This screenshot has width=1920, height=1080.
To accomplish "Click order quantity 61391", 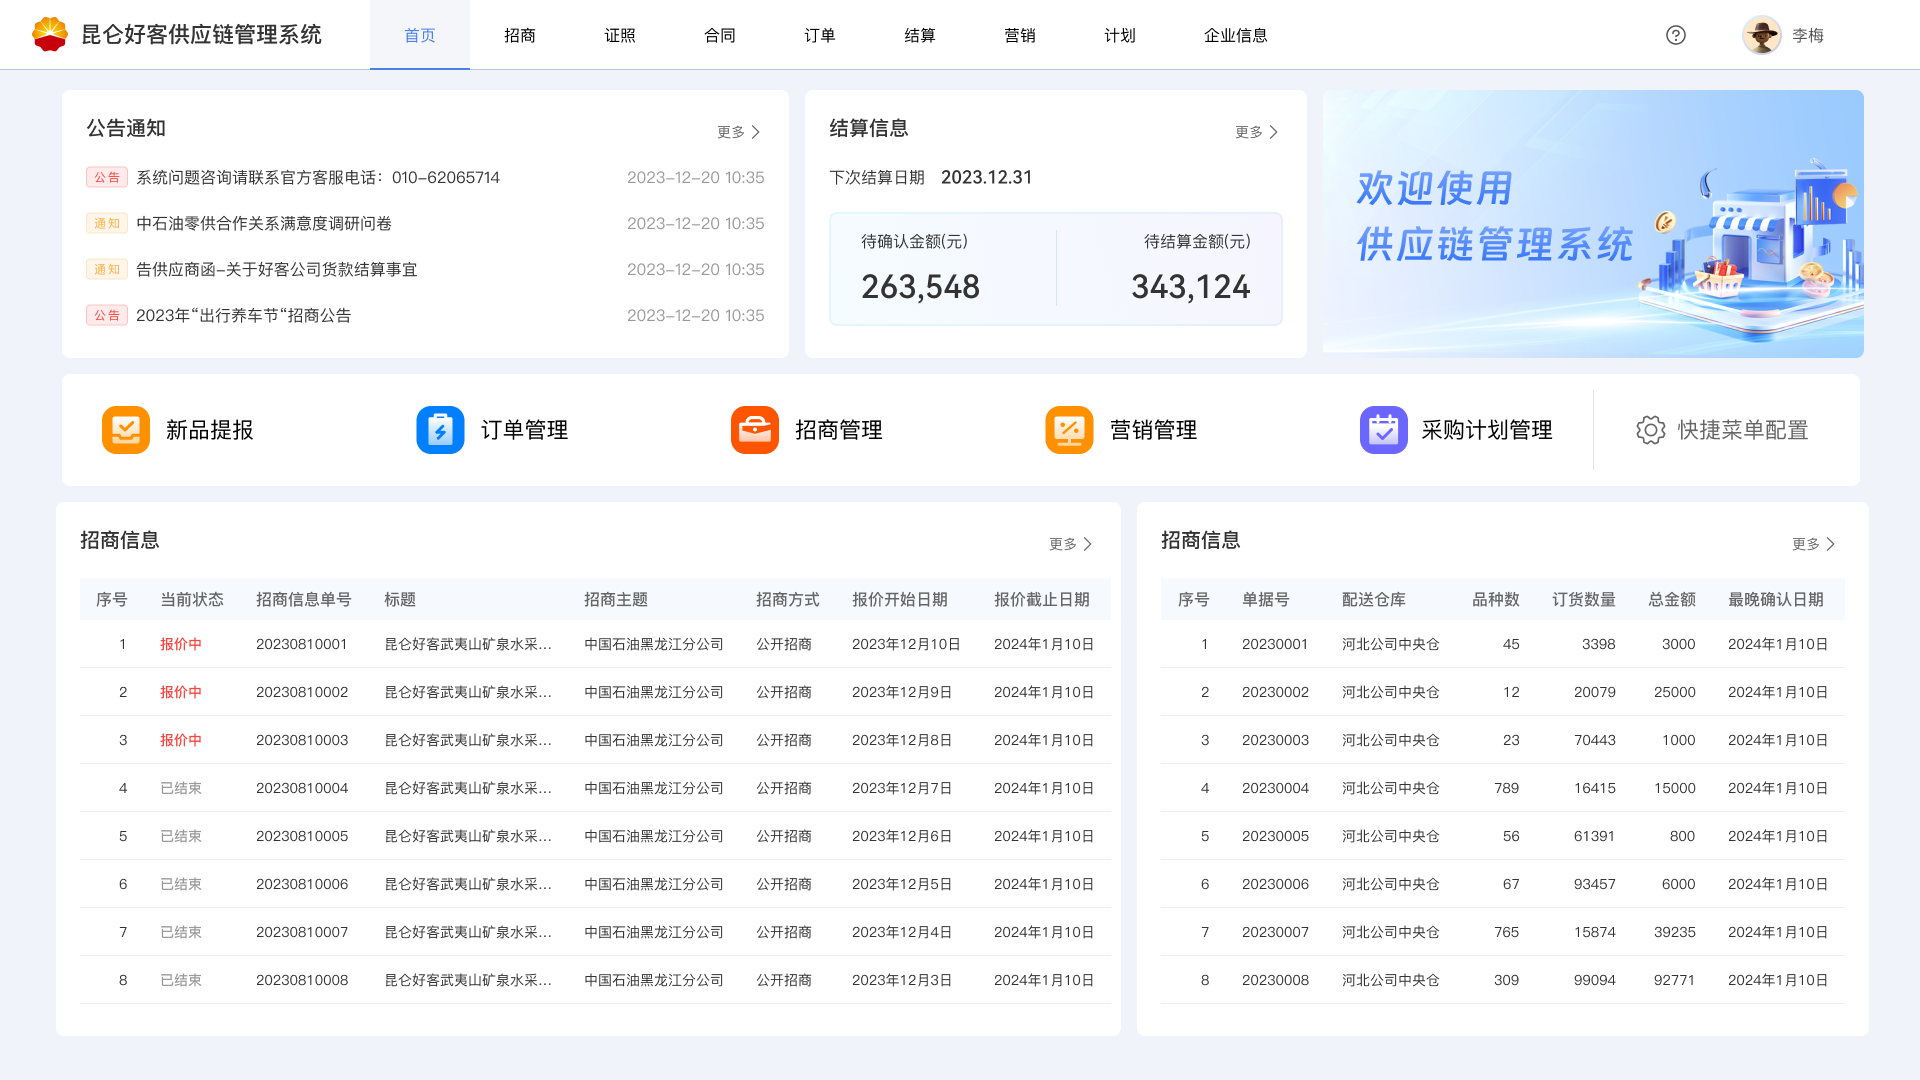I will (x=1595, y=836).
